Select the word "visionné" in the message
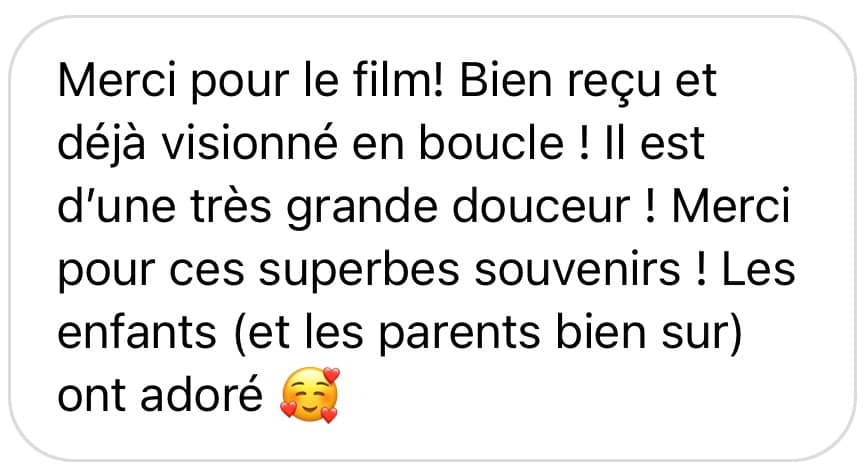The width and height of the screenshot is (864, 464). point(249,143)
